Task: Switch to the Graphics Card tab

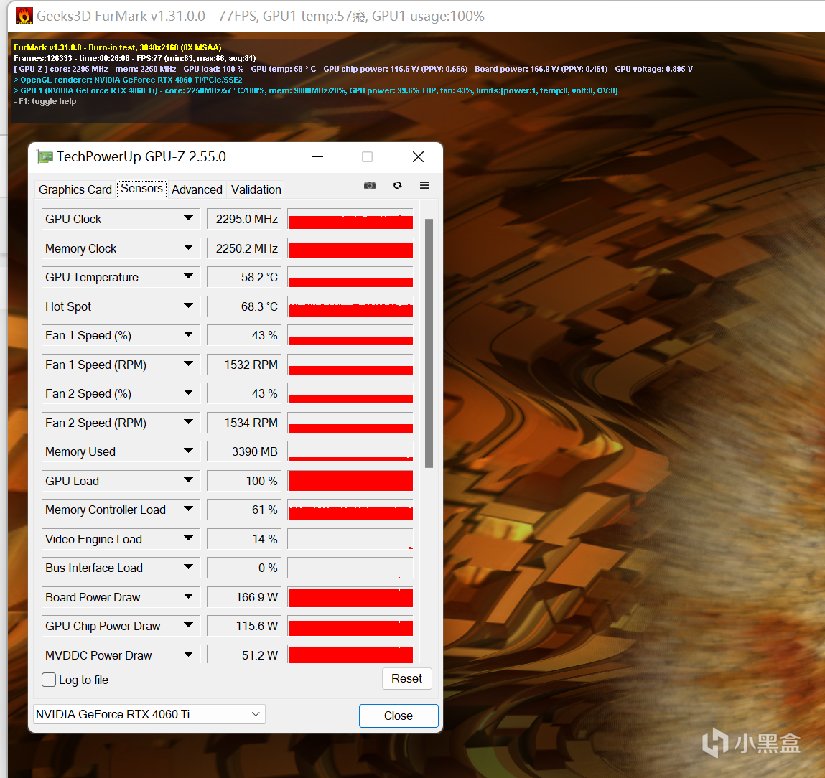Action: click(75, 189)
